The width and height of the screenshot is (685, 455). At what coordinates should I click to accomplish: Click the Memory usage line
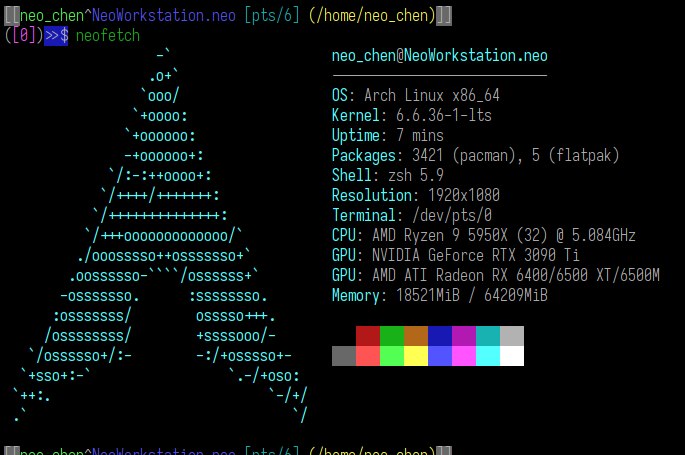pyautogui.click(x=440, y=296)
